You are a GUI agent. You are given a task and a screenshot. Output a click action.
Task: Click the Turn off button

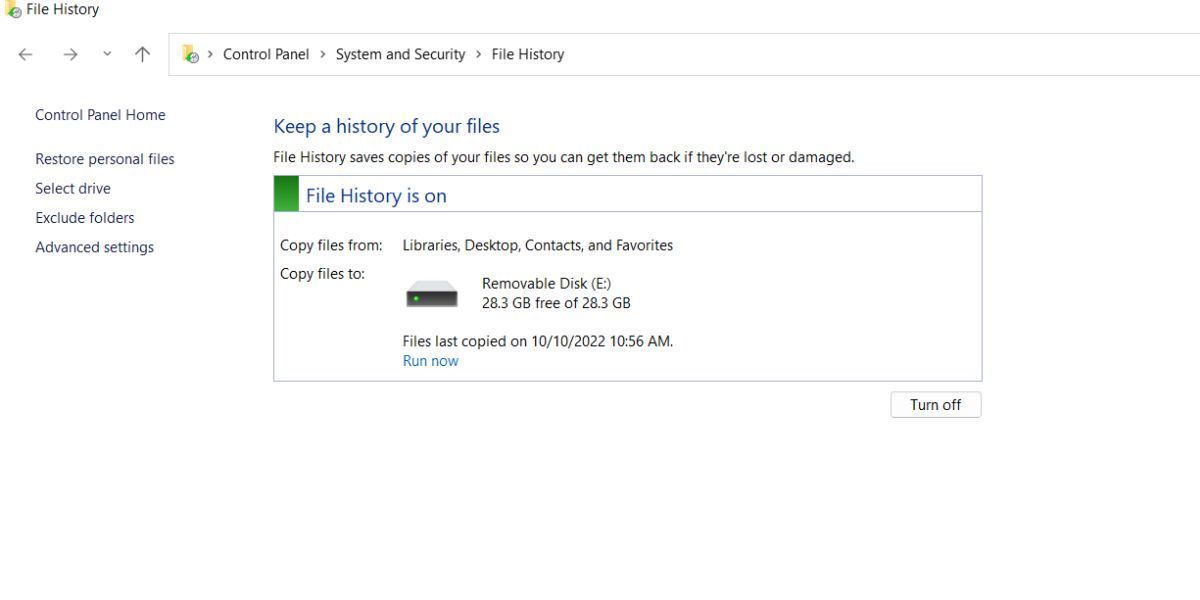click(936, 405)
